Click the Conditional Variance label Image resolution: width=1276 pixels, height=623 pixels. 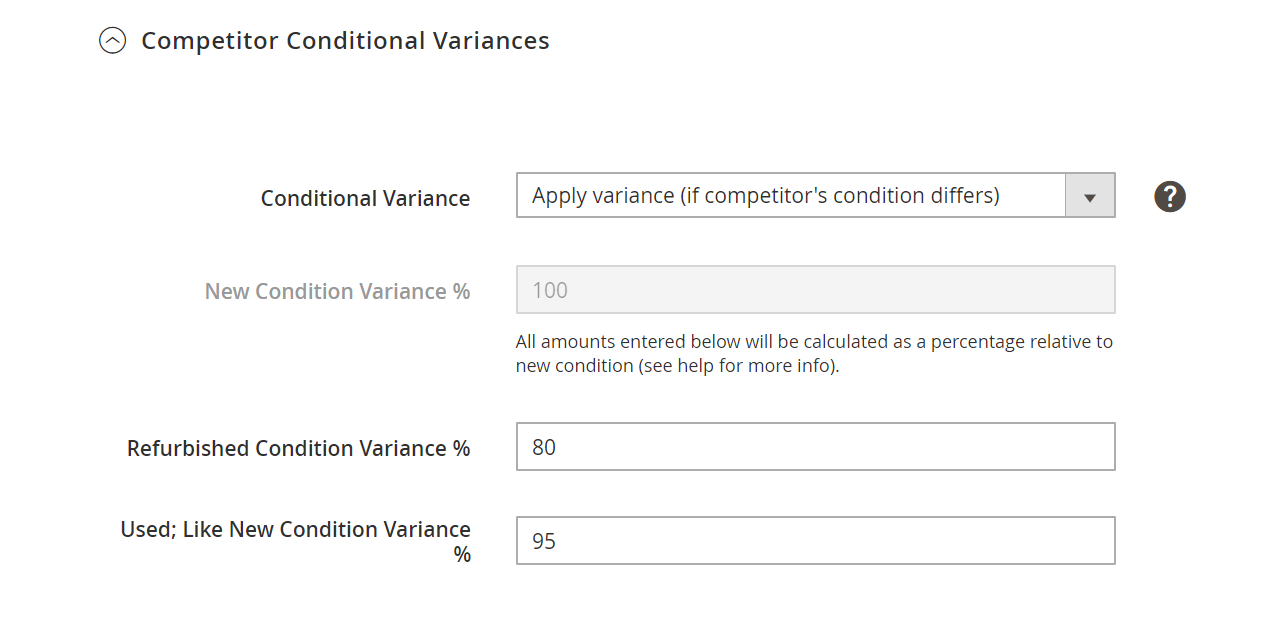pyautogui.click(x=365, y=198)
